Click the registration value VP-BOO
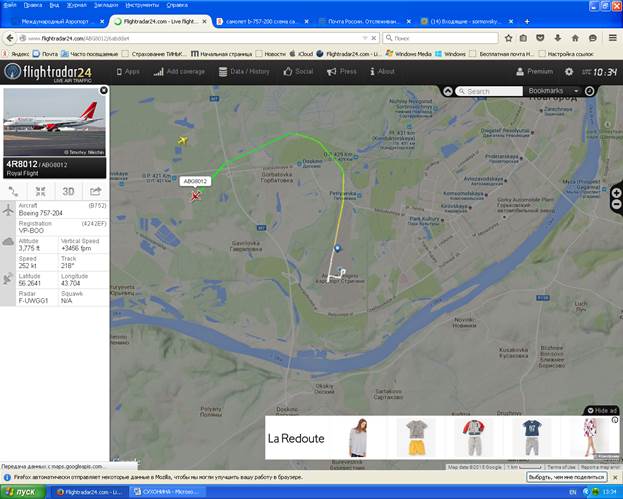Image resolution: width=623 pixels, height=499 pixels. click(x=31, y=230)
